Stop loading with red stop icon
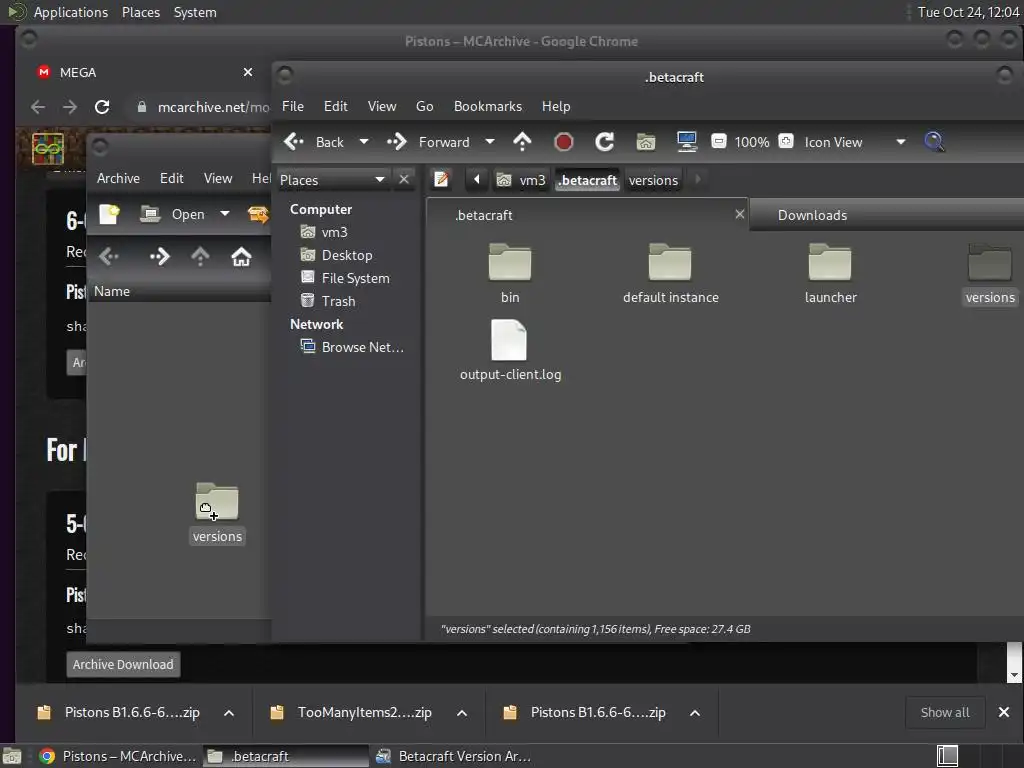Viewport: 1024px width, 768px height. click(564, 142)
